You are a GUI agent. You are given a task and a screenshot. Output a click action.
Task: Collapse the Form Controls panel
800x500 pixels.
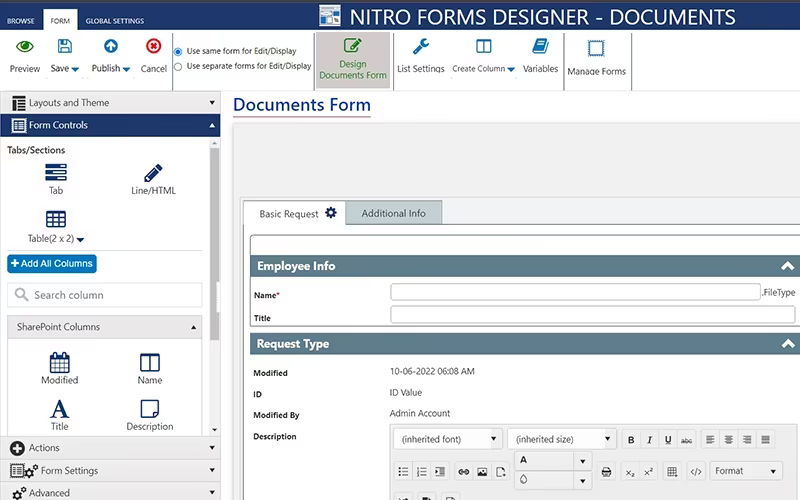[x=110, y=125]
